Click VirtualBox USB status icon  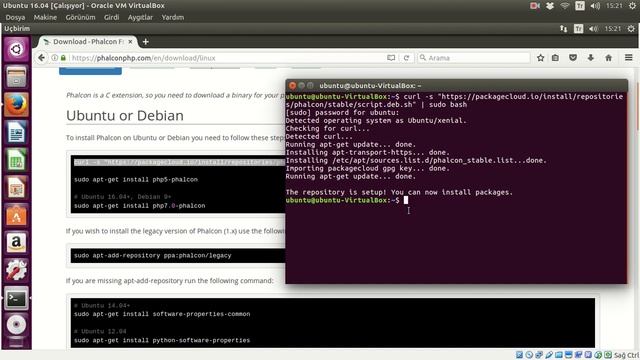click(549, 355)
